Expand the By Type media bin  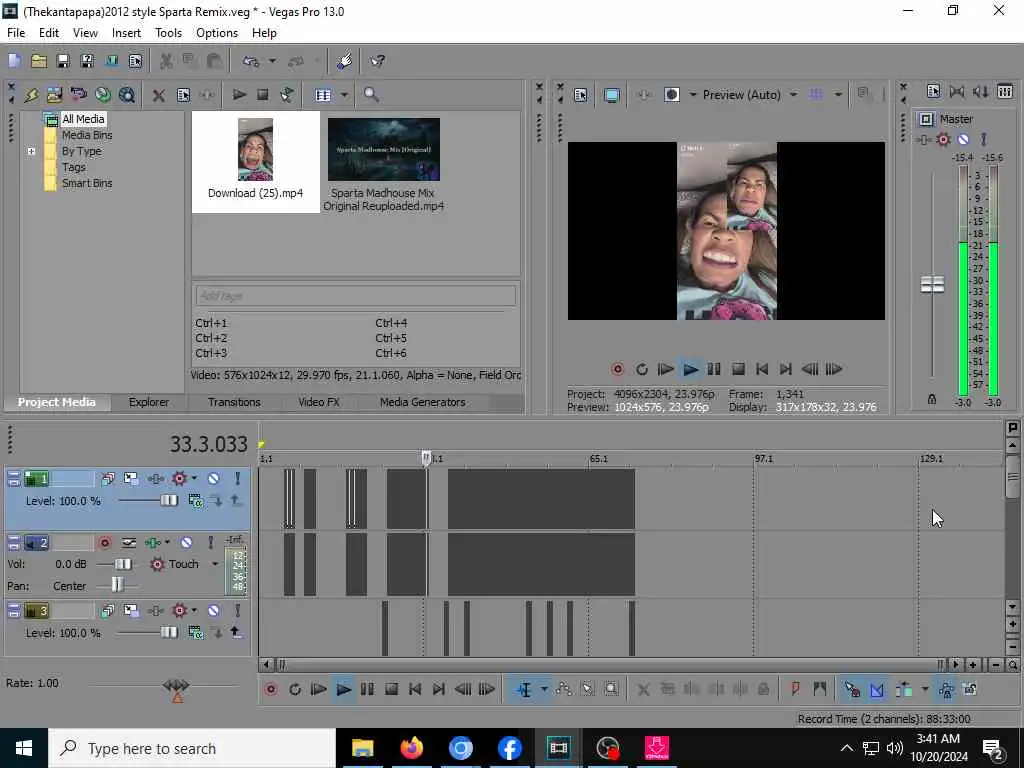pyautogui.click(x=31, y=152)
